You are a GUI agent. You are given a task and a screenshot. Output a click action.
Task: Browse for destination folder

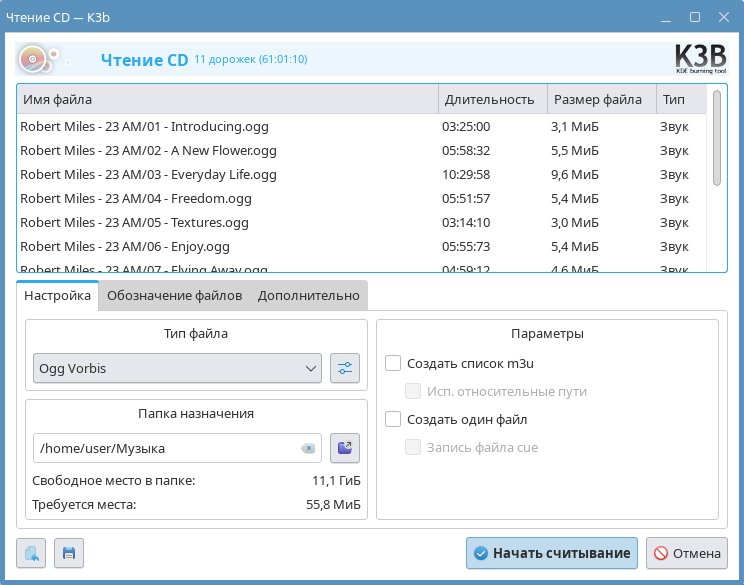coord(345,448)
